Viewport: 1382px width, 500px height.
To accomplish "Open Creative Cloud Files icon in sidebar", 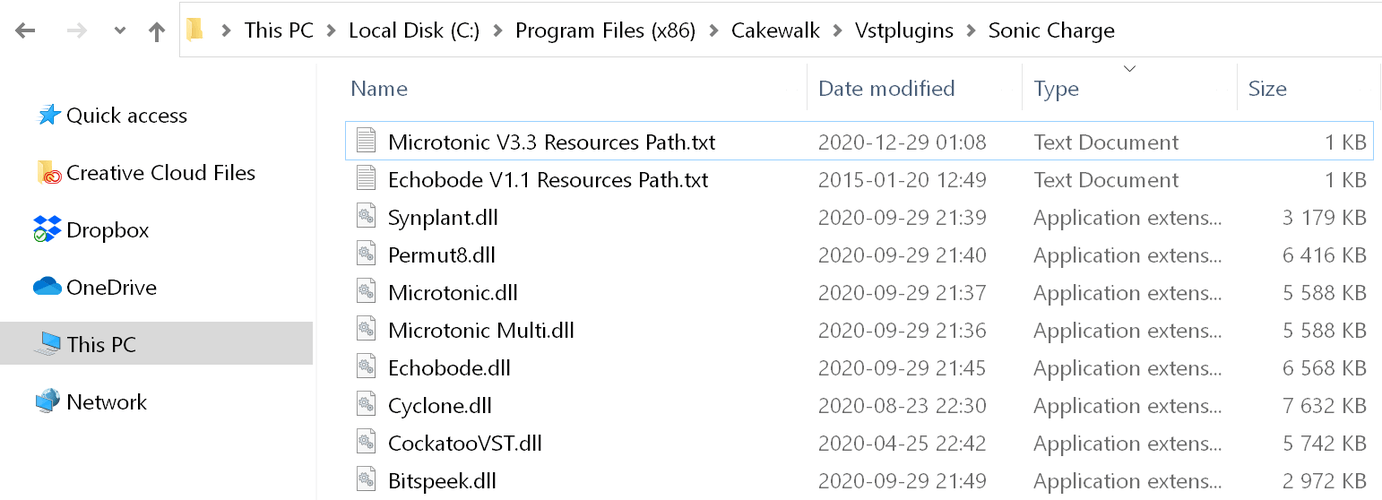I will pyautogui.click(x=48, y=173).
